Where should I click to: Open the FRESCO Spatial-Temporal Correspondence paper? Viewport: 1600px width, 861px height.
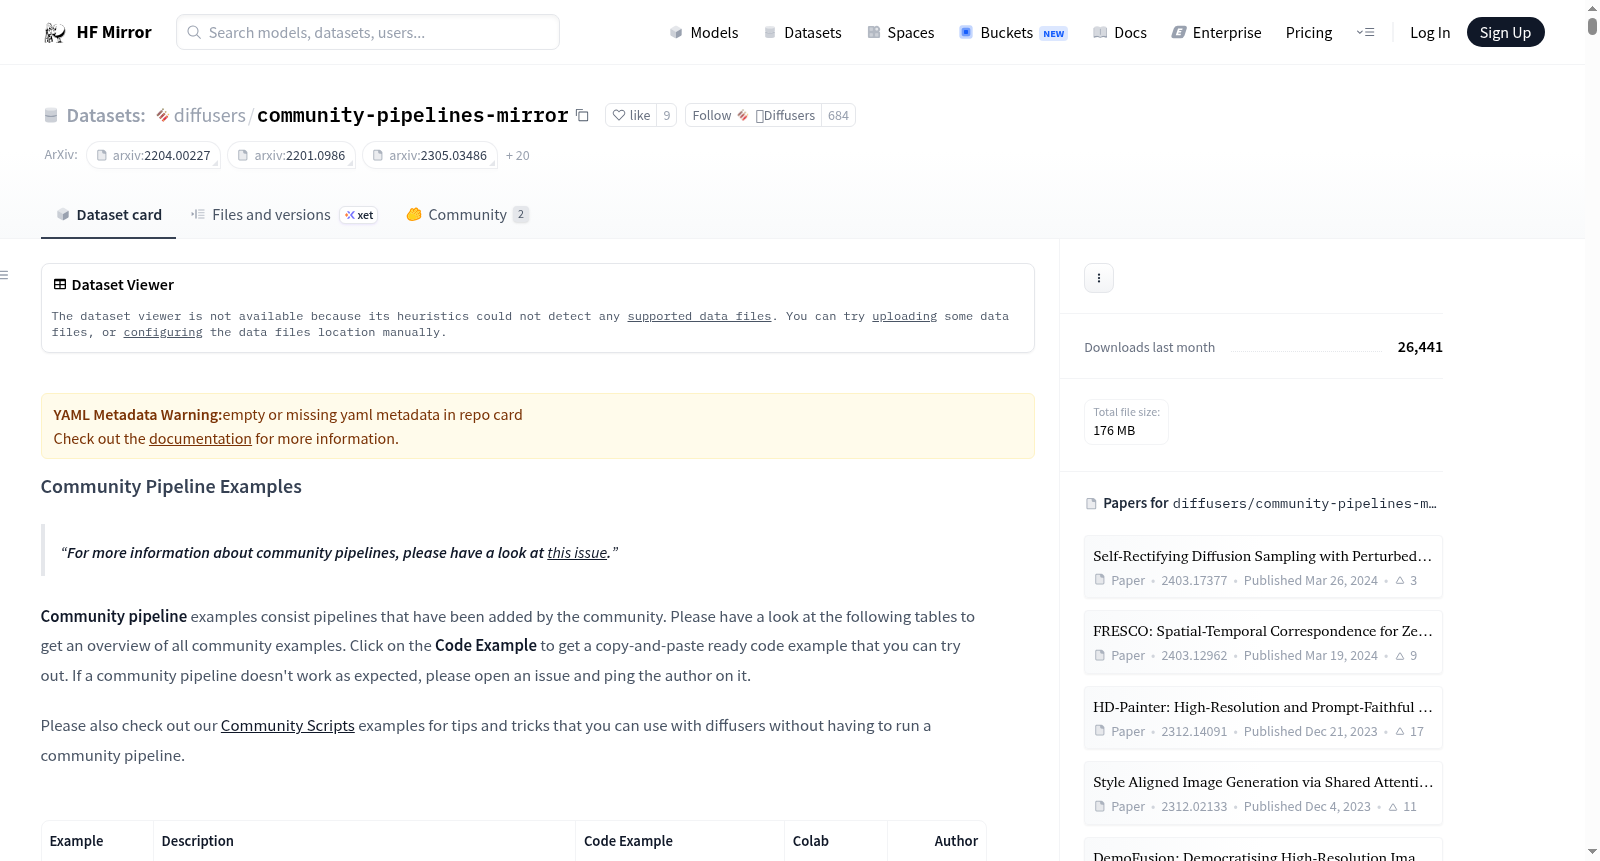(1263, 642)
